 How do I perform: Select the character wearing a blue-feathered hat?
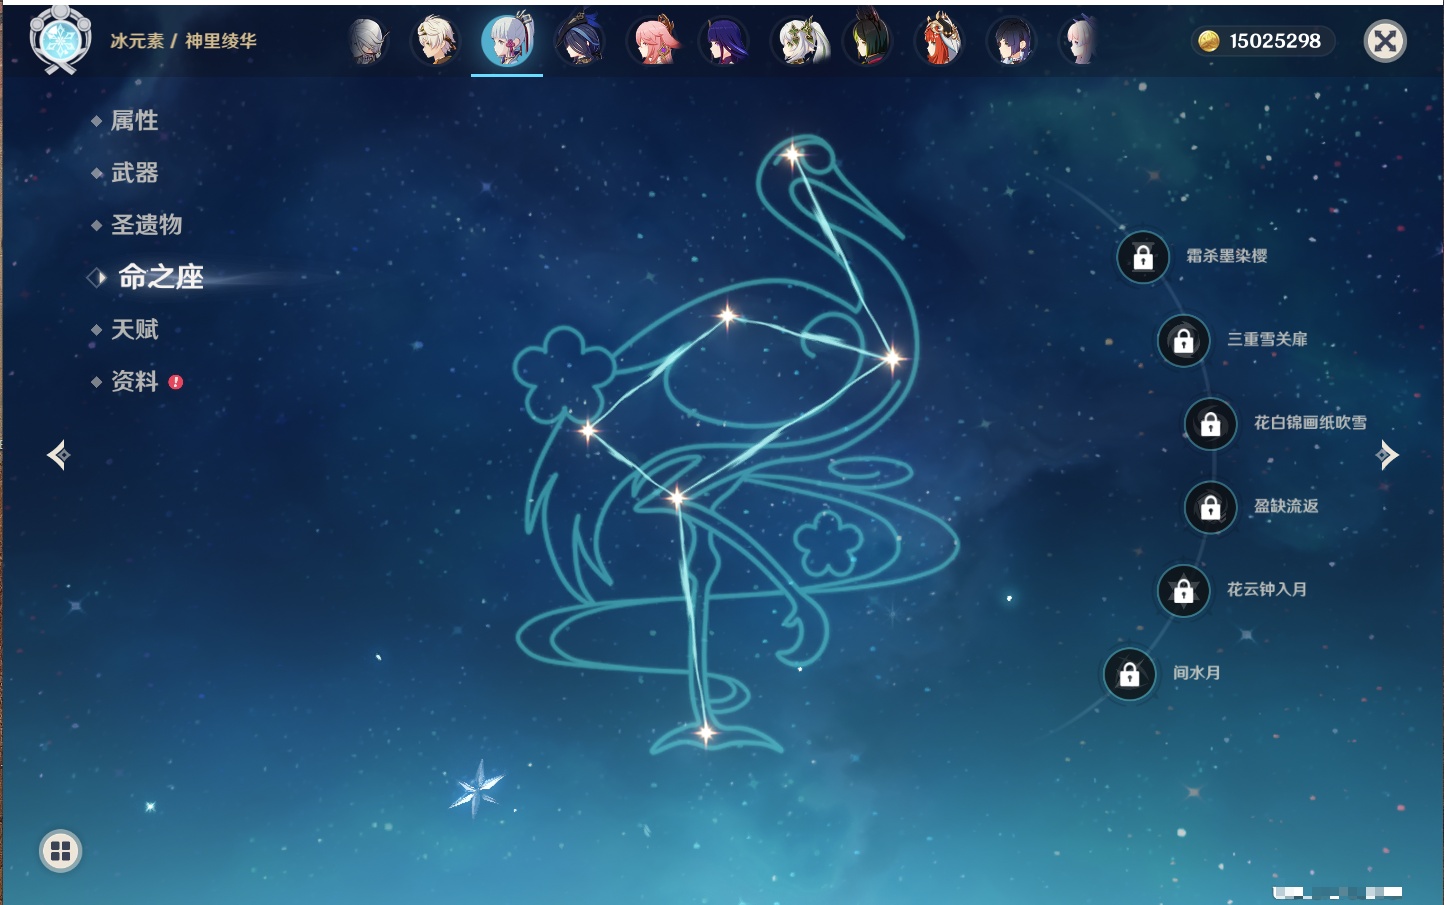[x=579, y=41]
